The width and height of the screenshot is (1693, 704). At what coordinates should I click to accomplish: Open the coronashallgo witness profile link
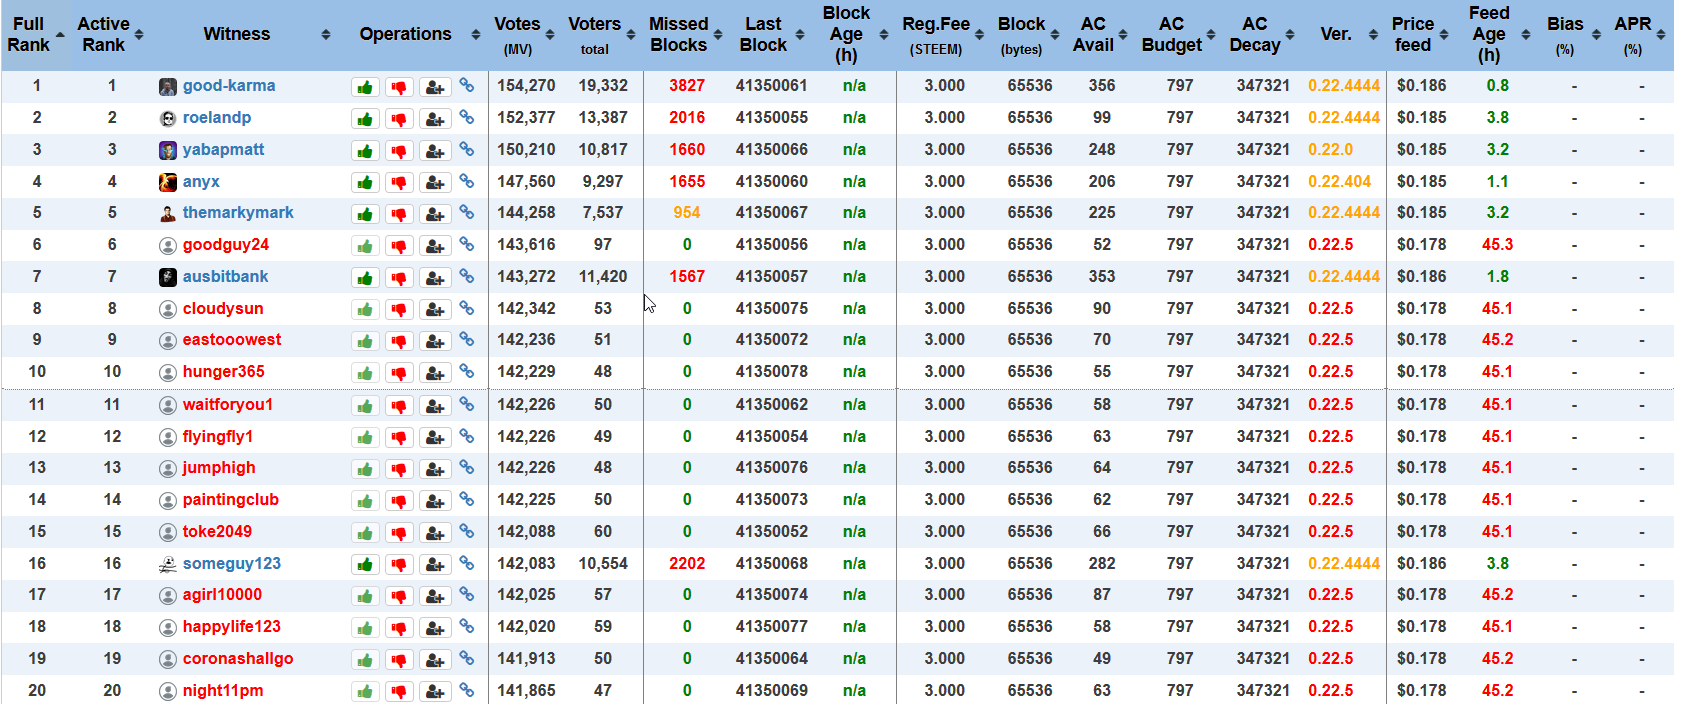[238, 659]
